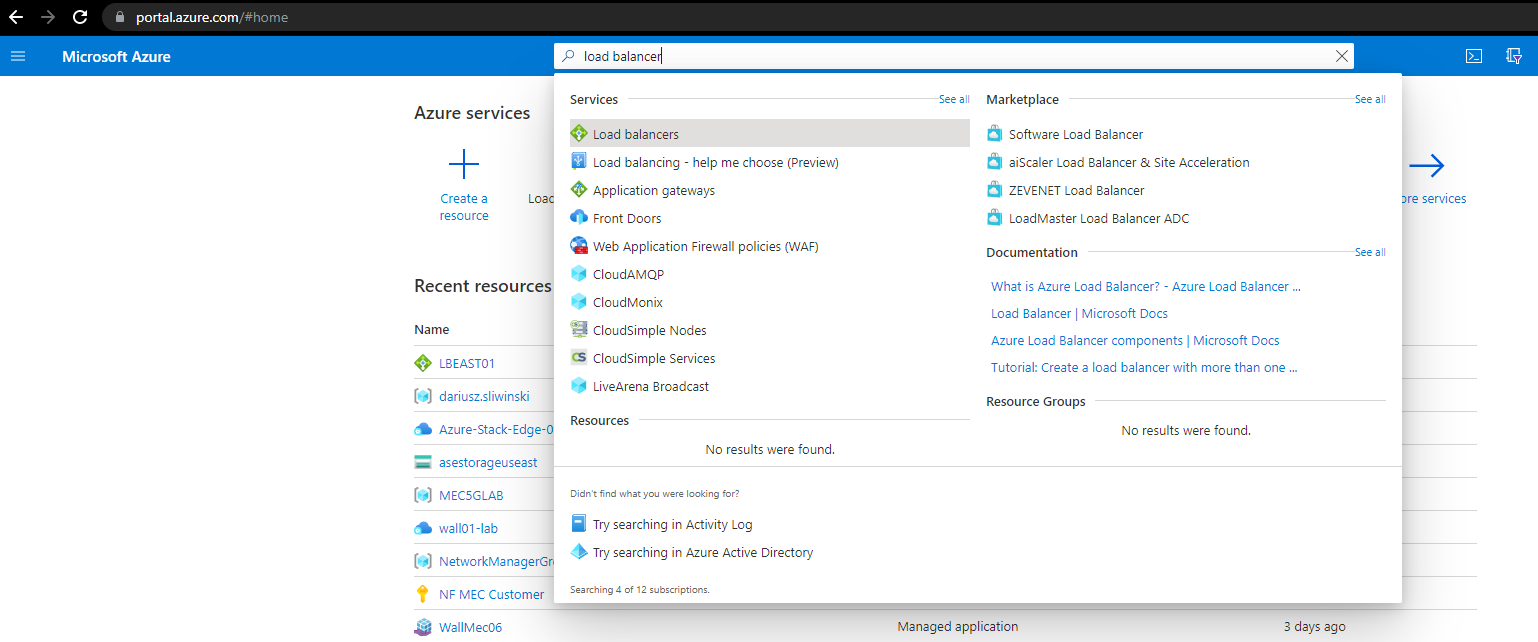The image size is (1538, 642).
Task: Open Azure Load Balancer components doc link
Action: pyautogui.click(x=1135, y=340)
